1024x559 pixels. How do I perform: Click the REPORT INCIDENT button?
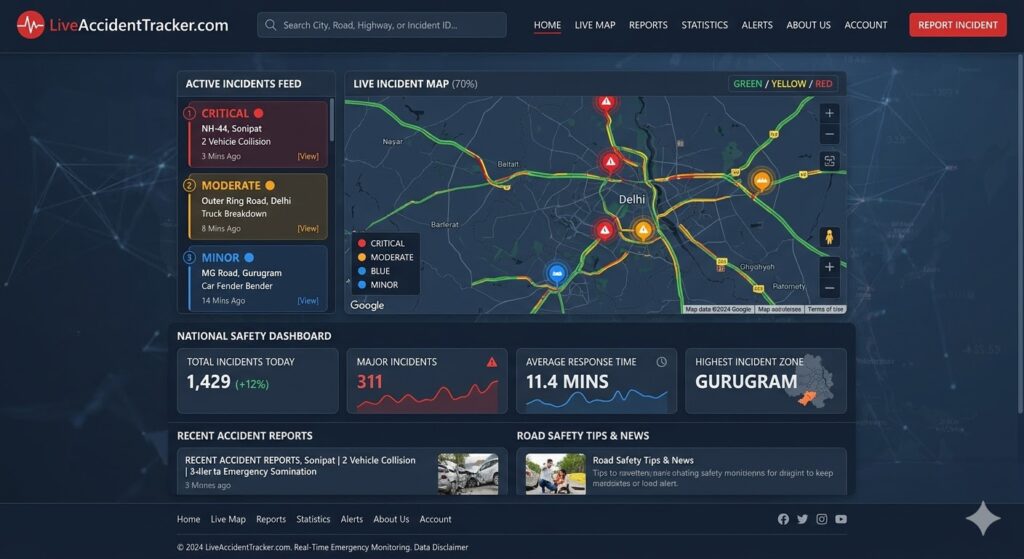(x=958, y=25)
